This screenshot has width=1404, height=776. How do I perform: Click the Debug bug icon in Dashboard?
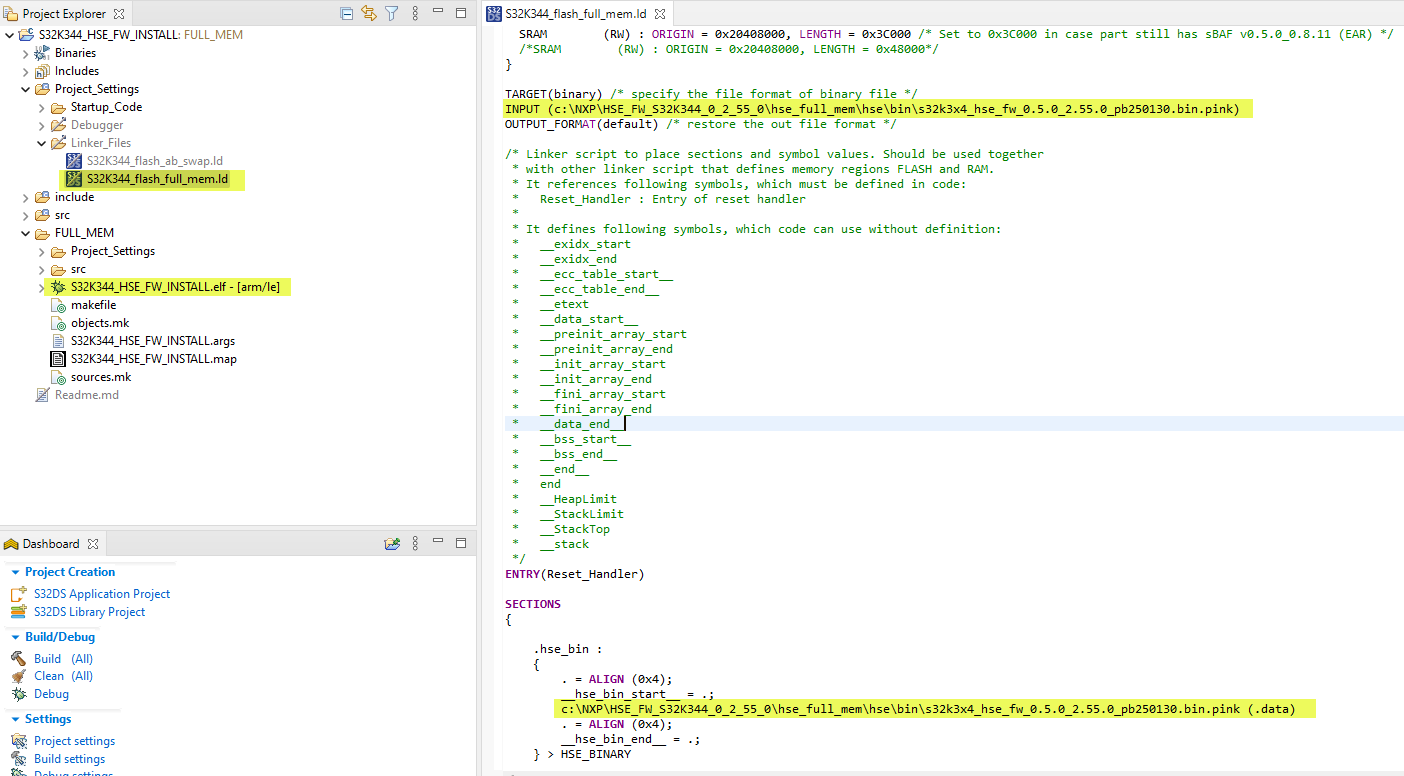(18, 694)
